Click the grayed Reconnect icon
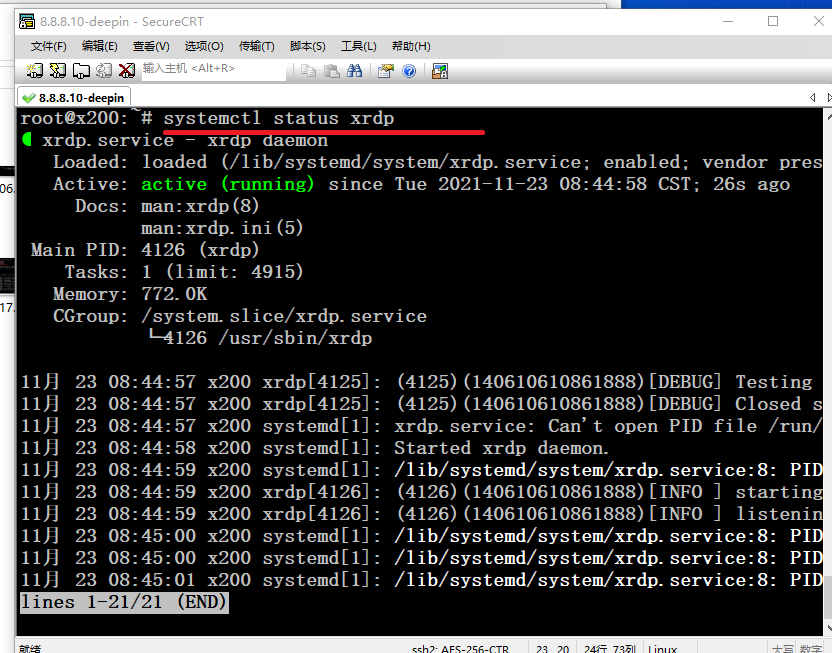 coord(103,71)
